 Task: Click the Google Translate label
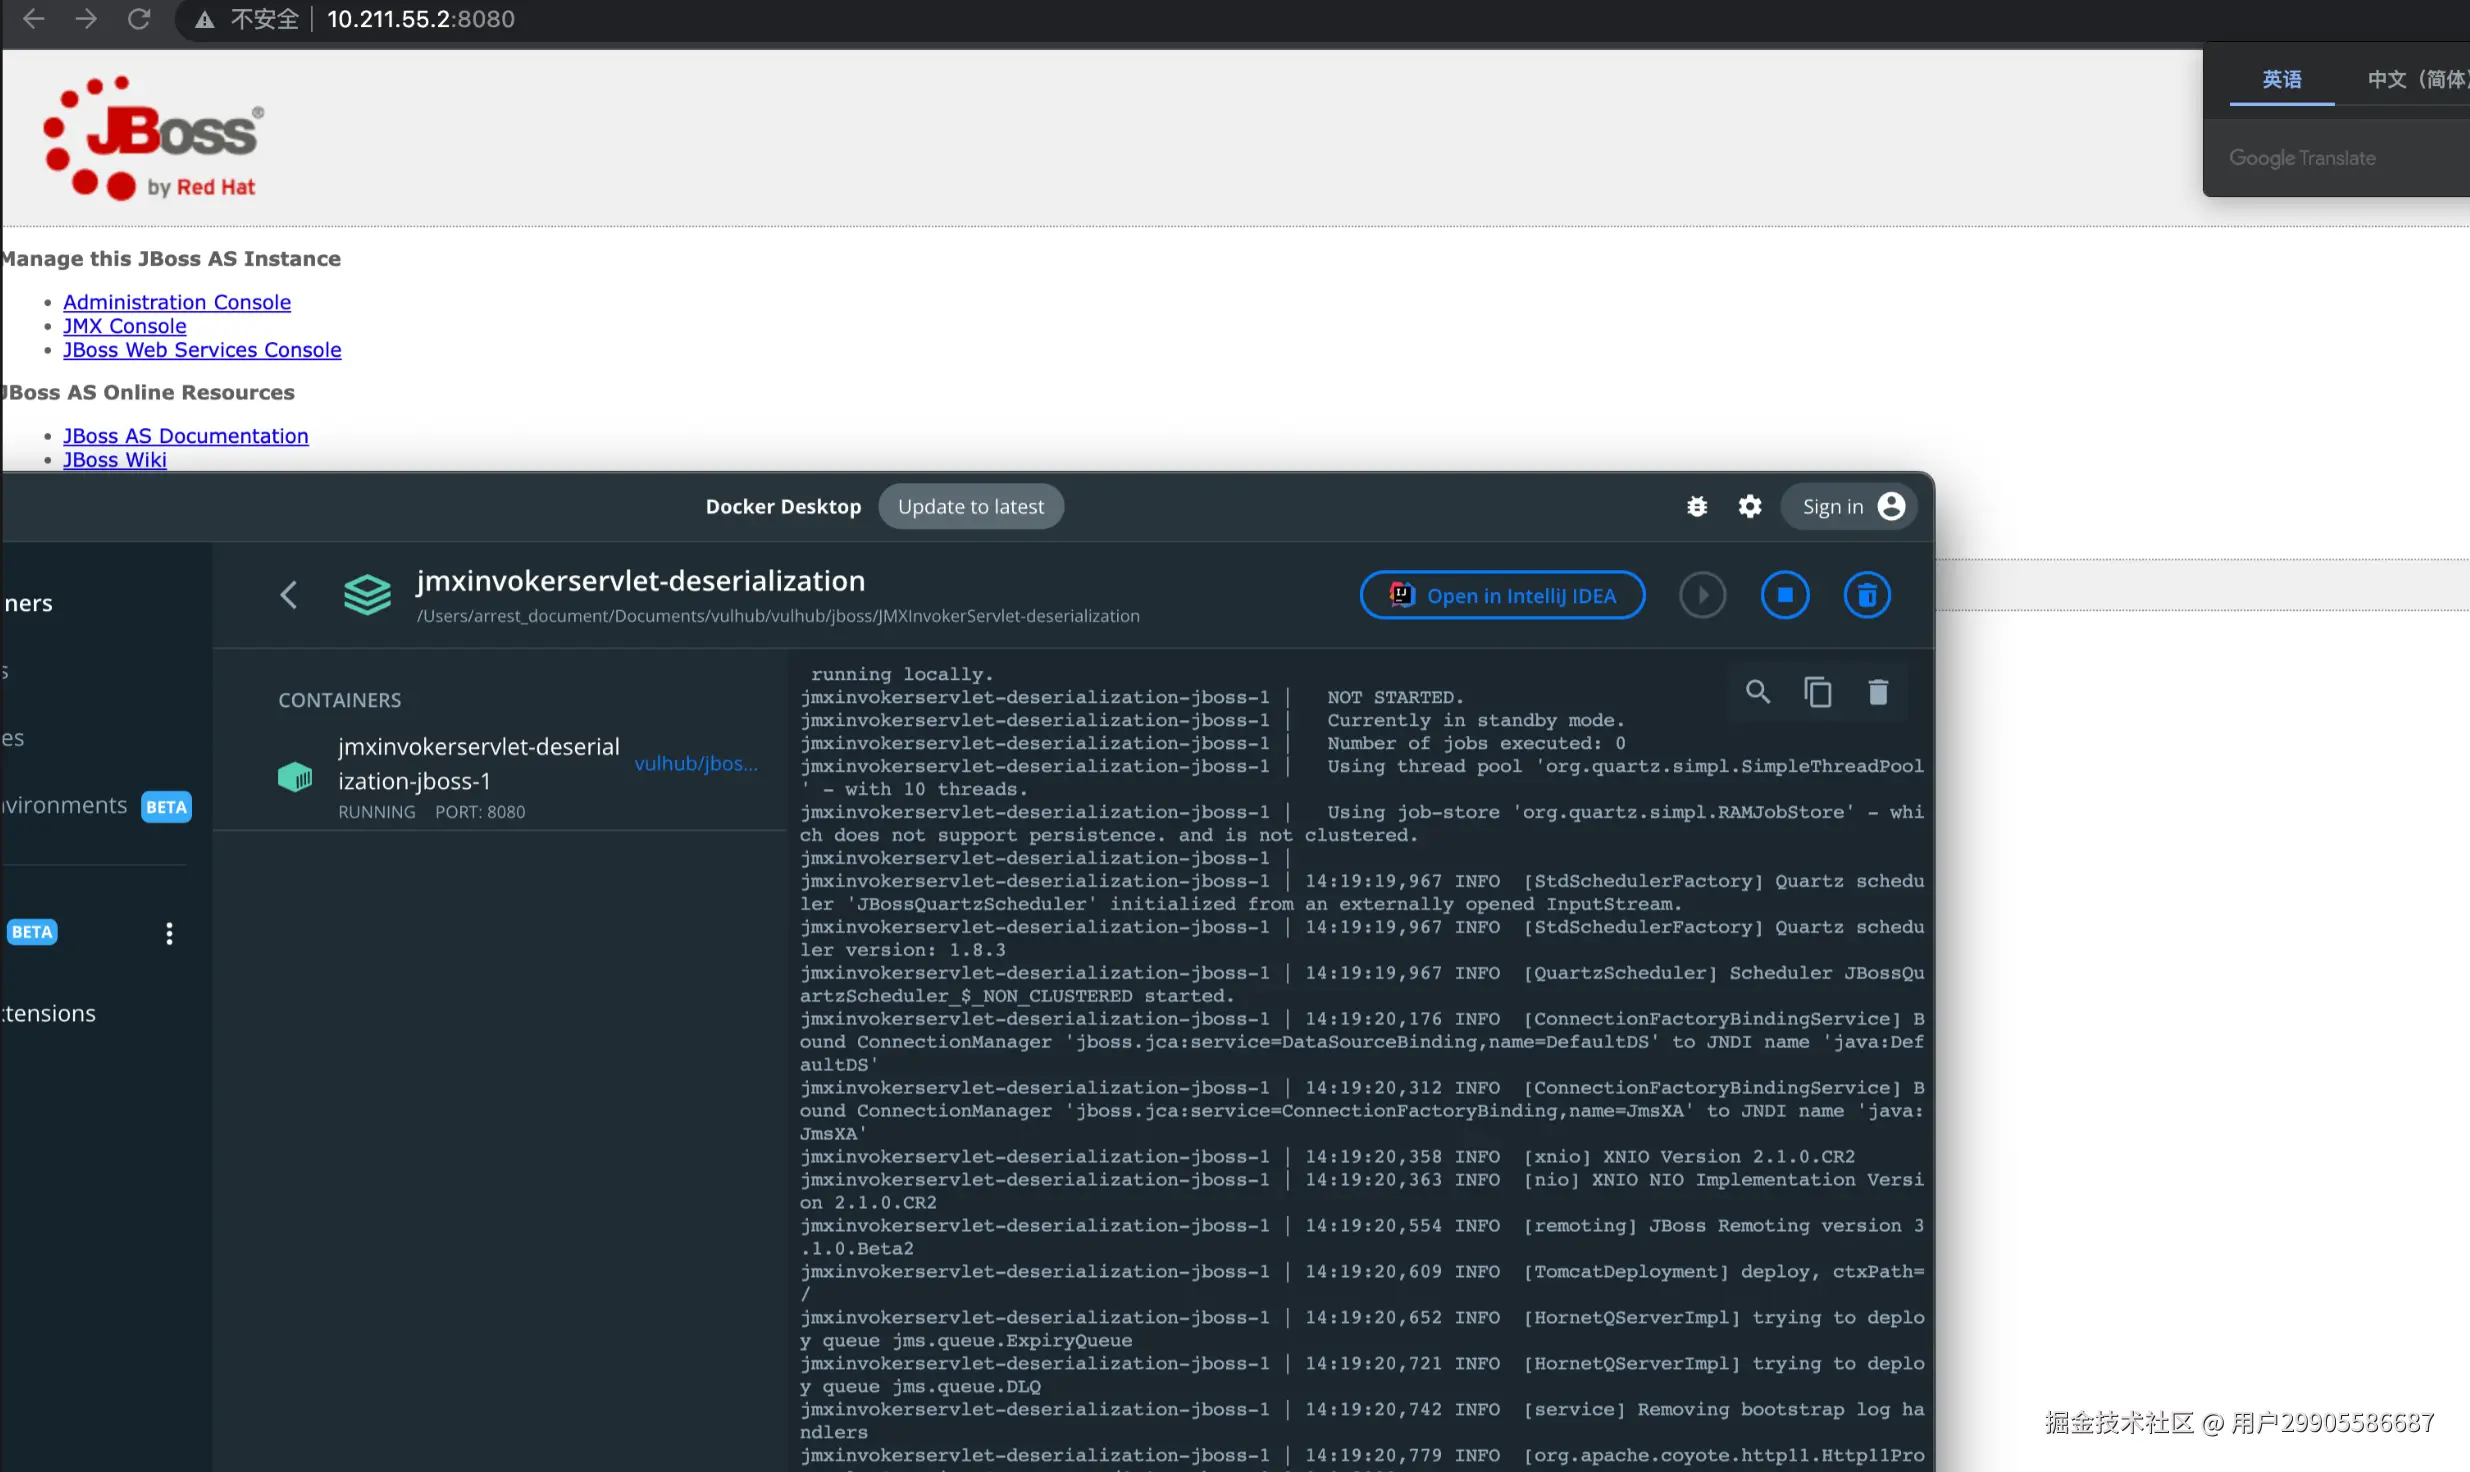click(x=2302, y=158)
